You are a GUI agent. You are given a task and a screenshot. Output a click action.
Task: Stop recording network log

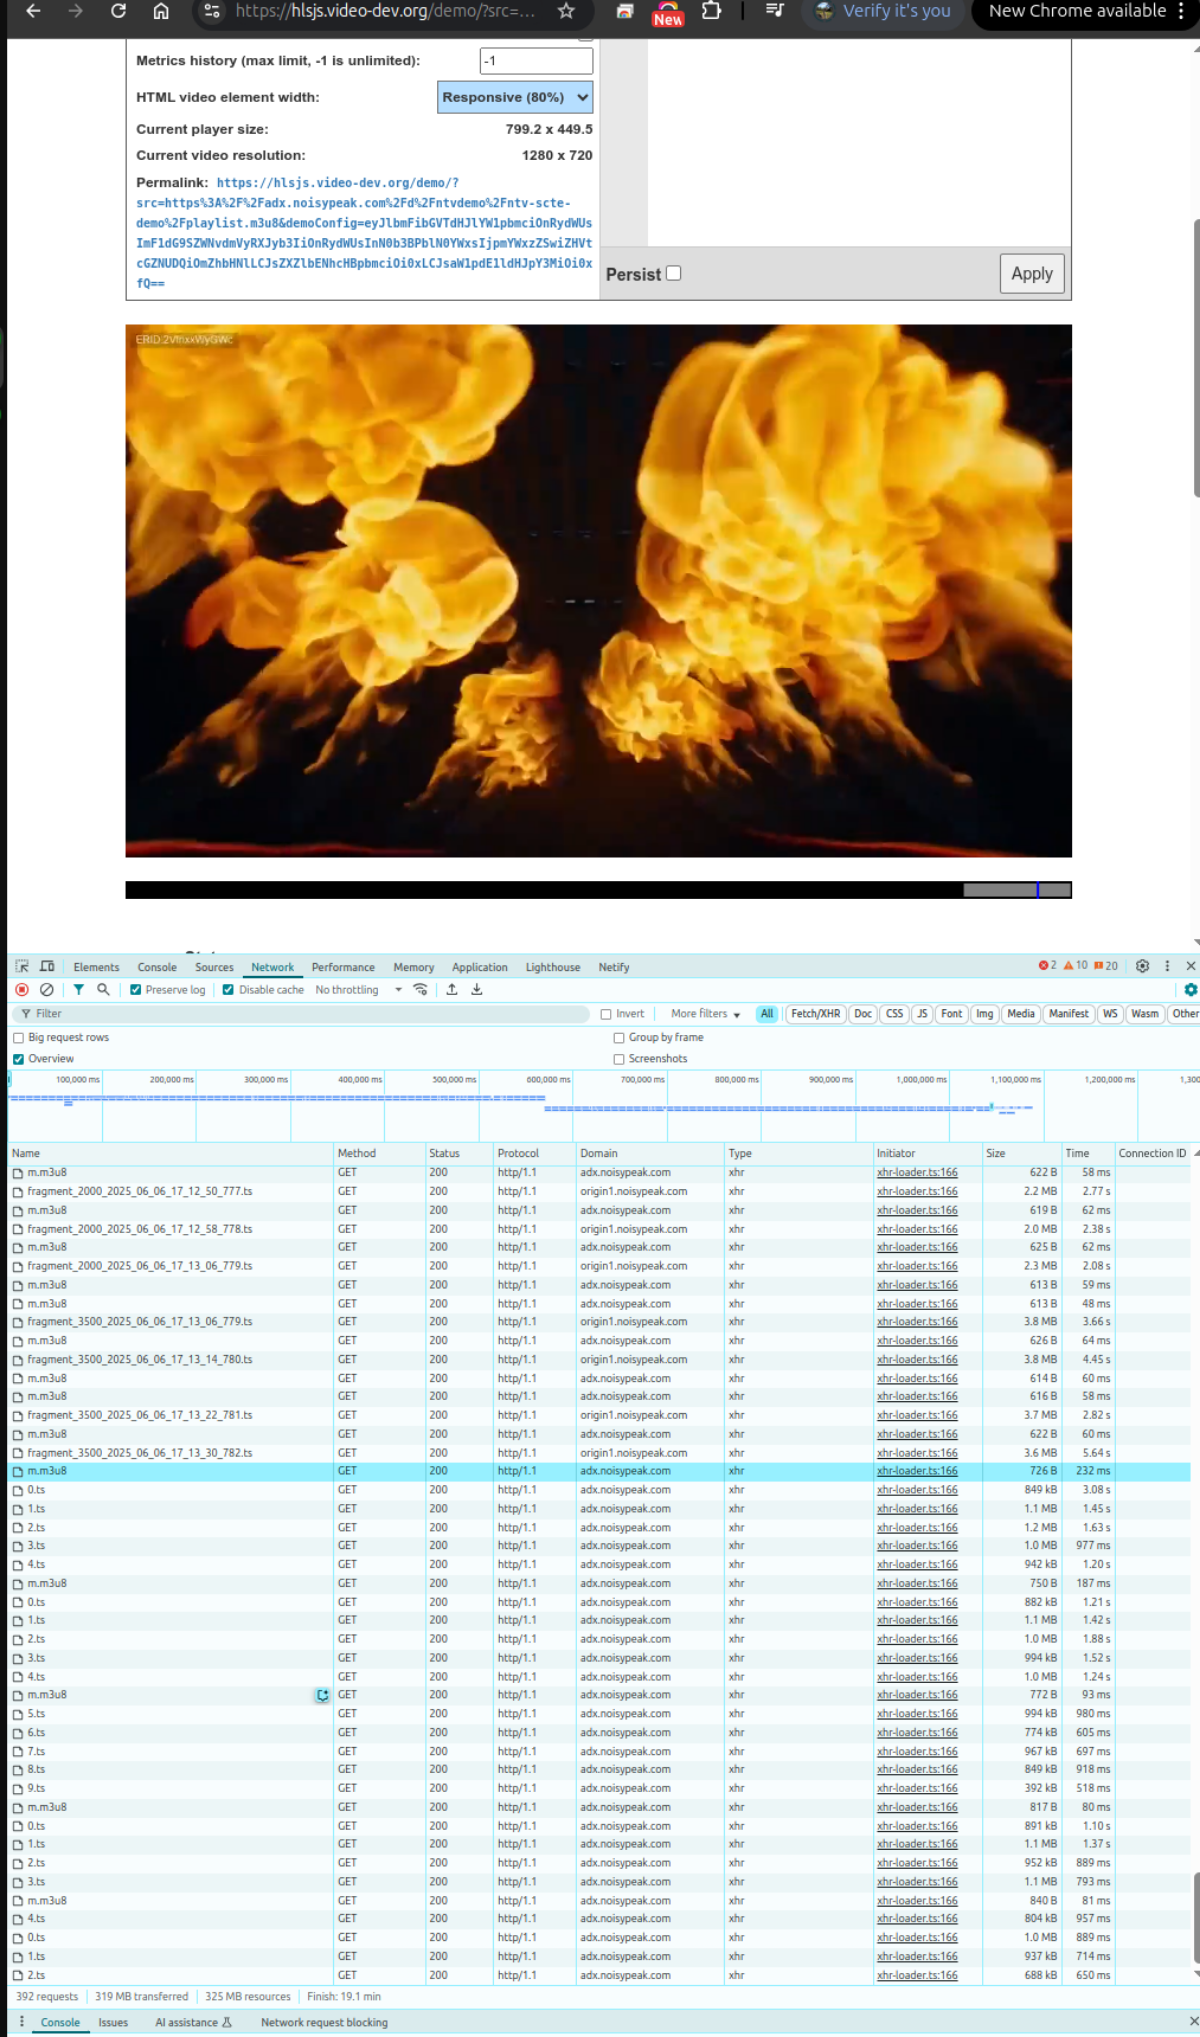coord(22,989)
